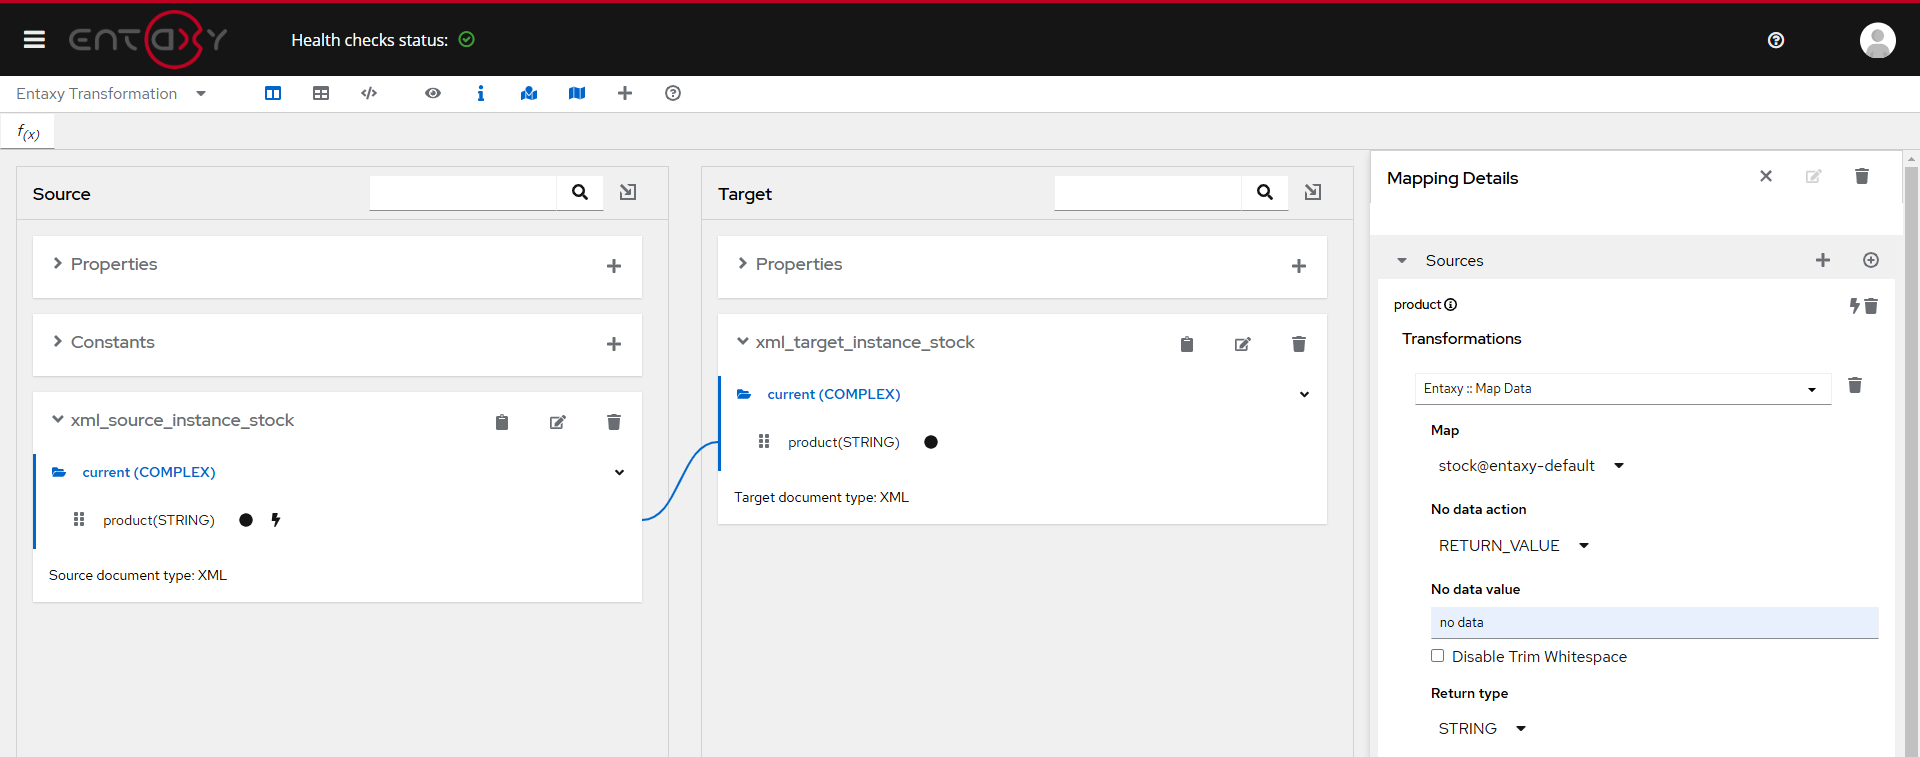This screenshot has width=1920, height=757.
Task: Click the No data value input field
Action: pyautogui.click(x=1654, y=622)
